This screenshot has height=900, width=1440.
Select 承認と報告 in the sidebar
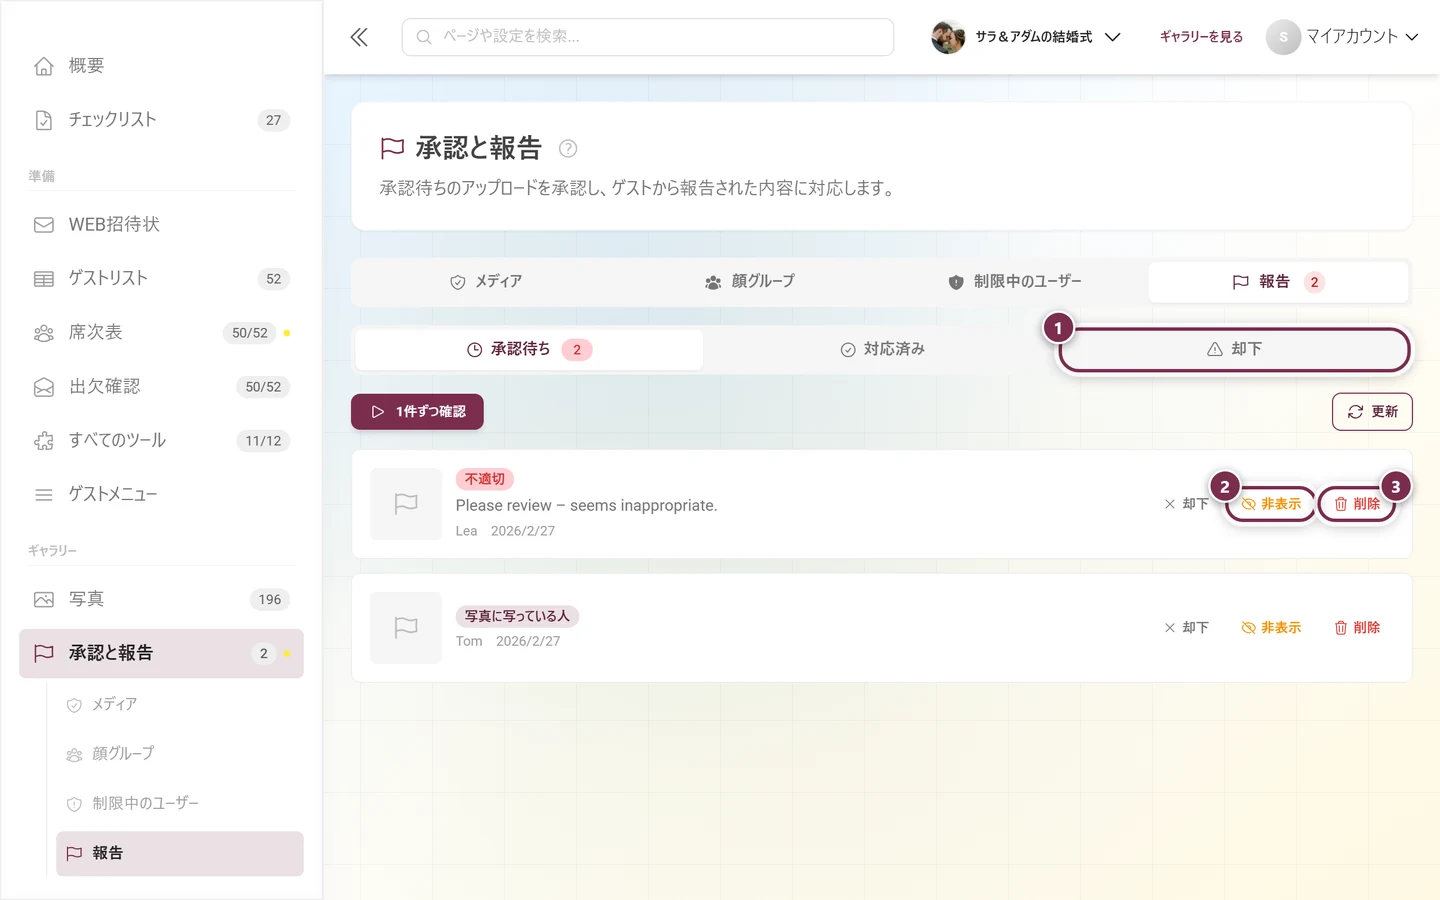point(161,654)
